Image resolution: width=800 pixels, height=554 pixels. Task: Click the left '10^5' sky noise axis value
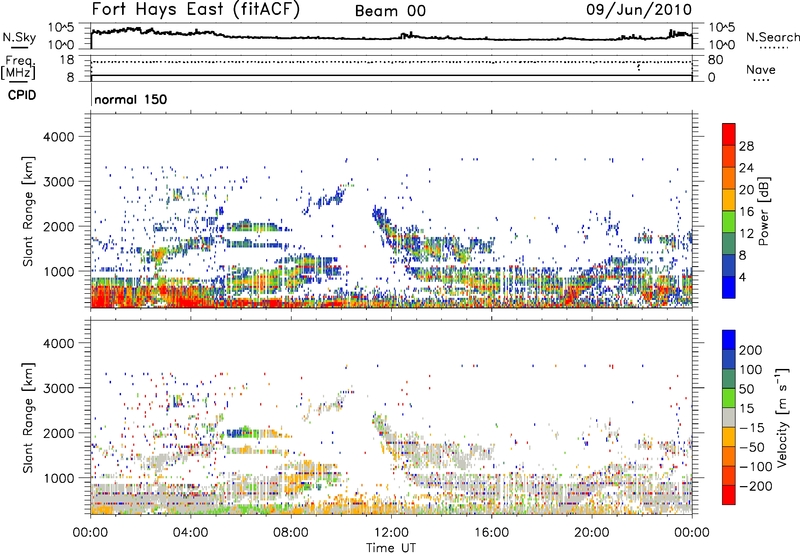click(x=61, y=28)
